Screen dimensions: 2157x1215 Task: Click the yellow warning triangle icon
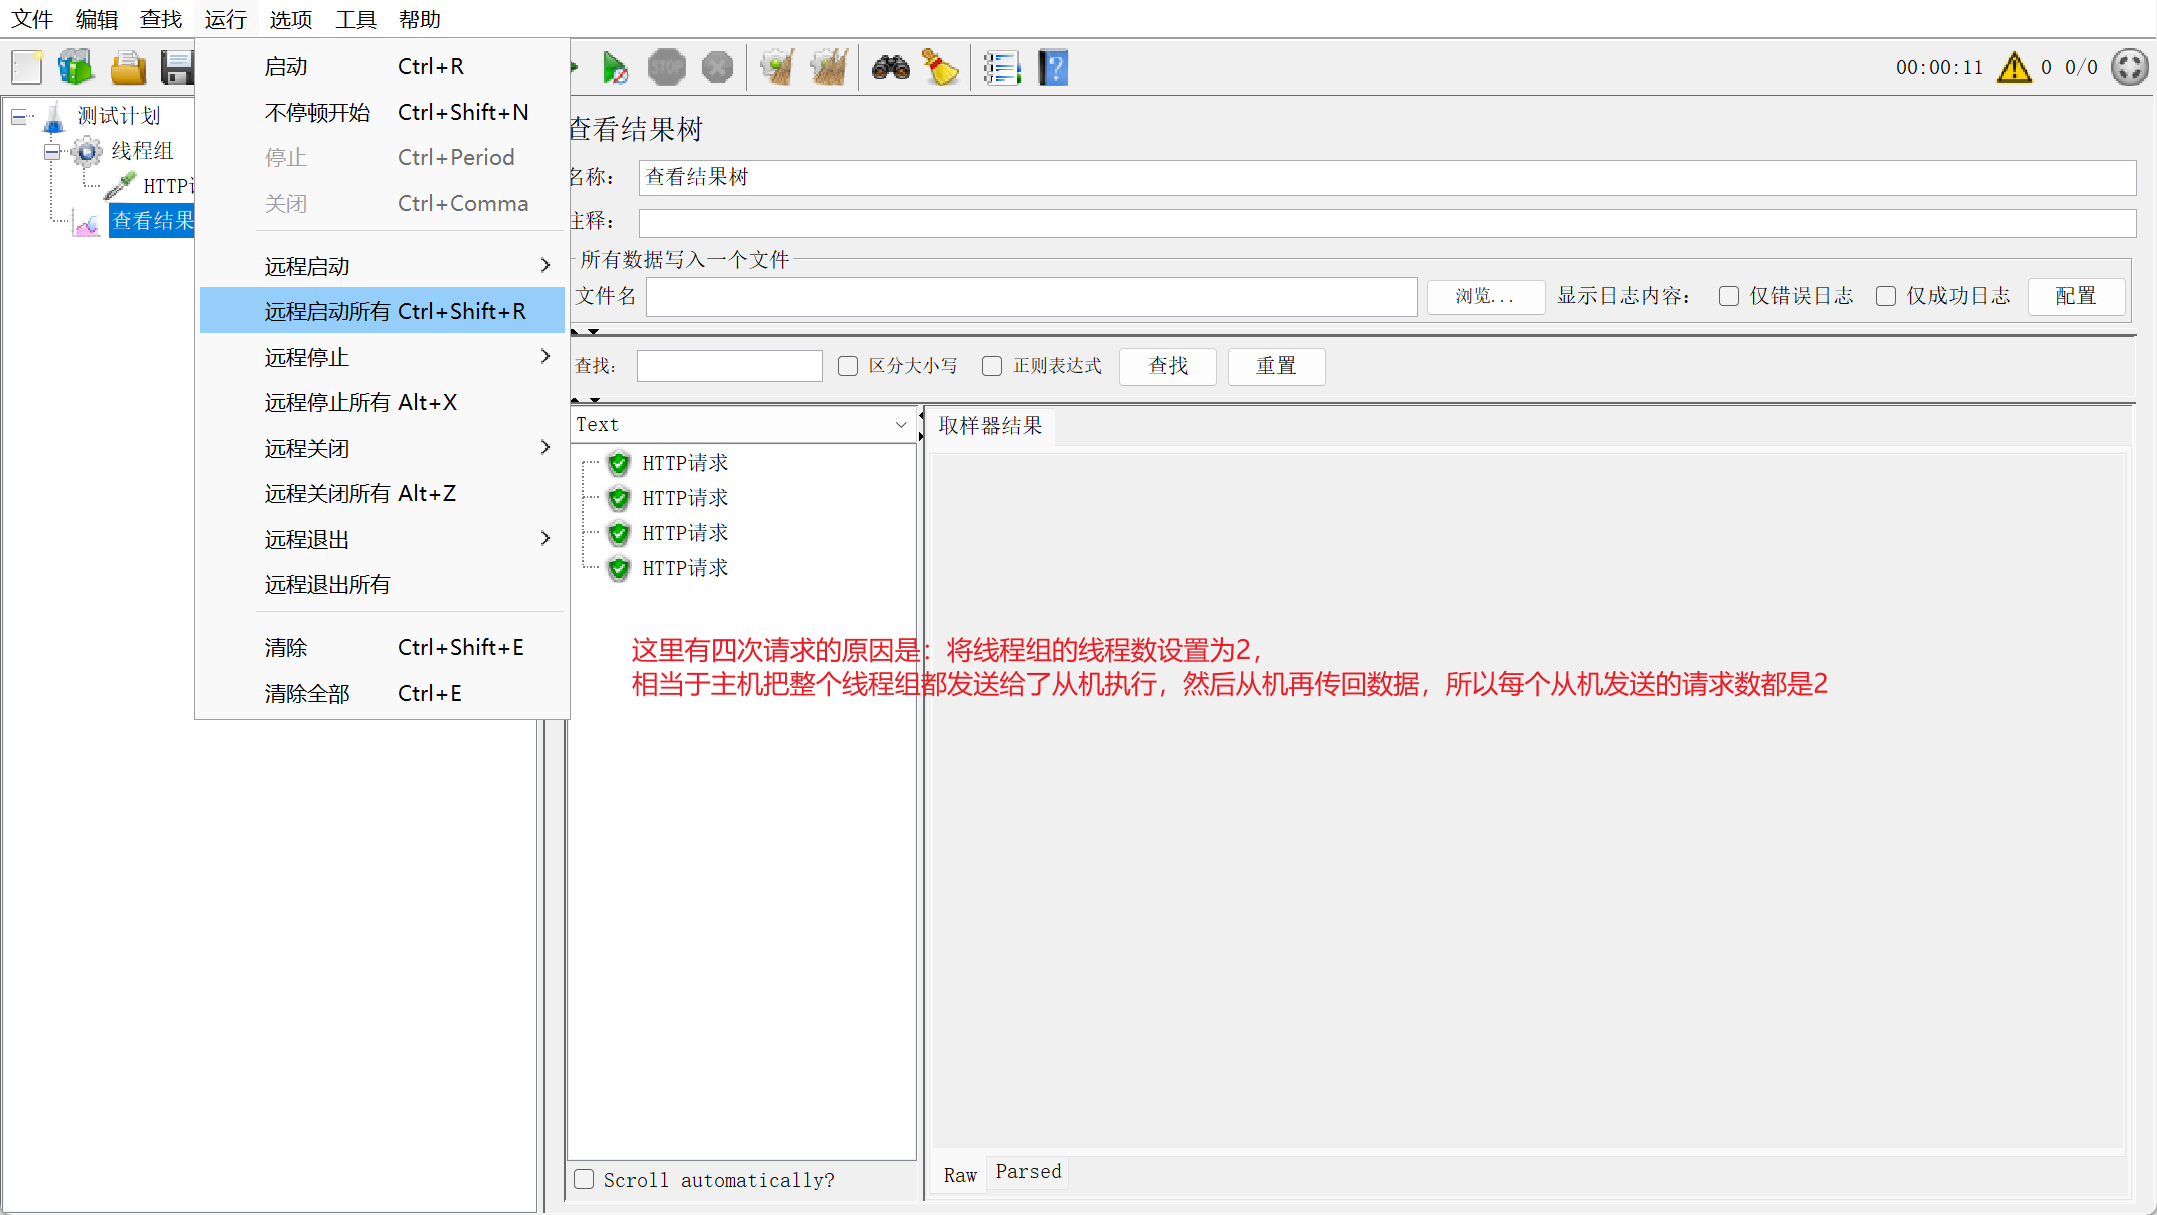point(2014,68)
